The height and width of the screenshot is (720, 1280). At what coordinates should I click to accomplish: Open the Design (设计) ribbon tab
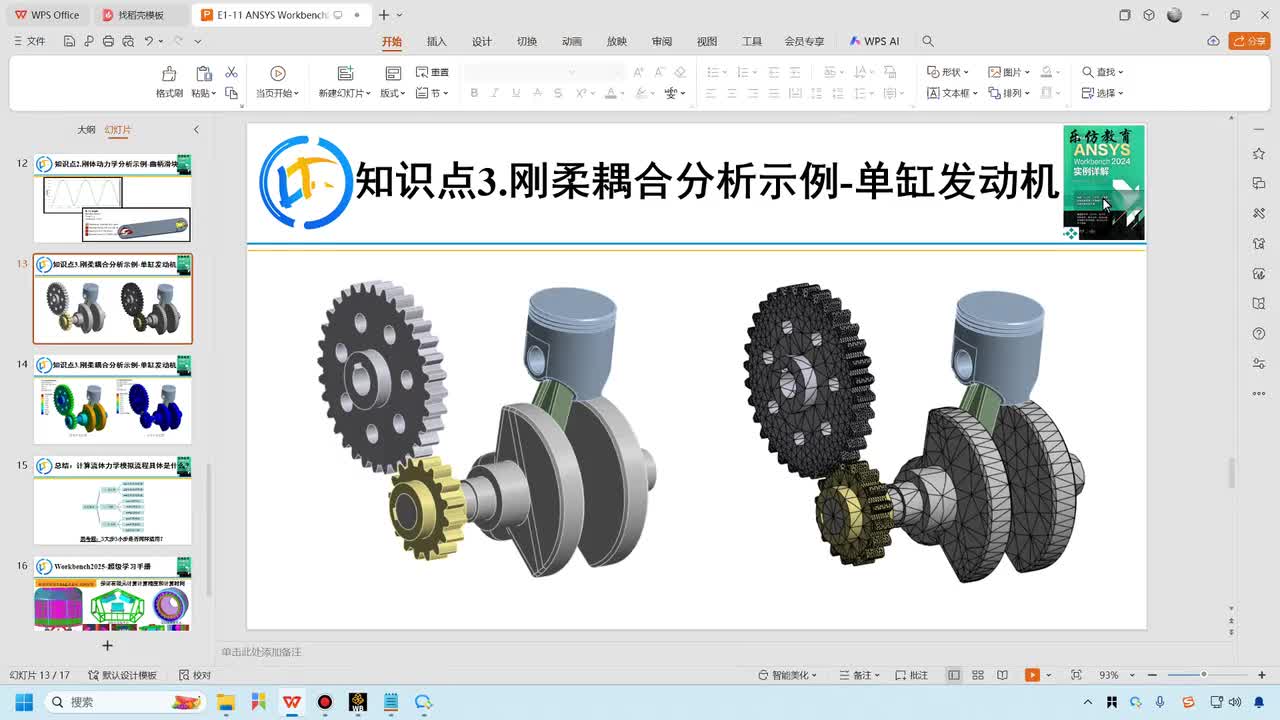tap(482, 41)
